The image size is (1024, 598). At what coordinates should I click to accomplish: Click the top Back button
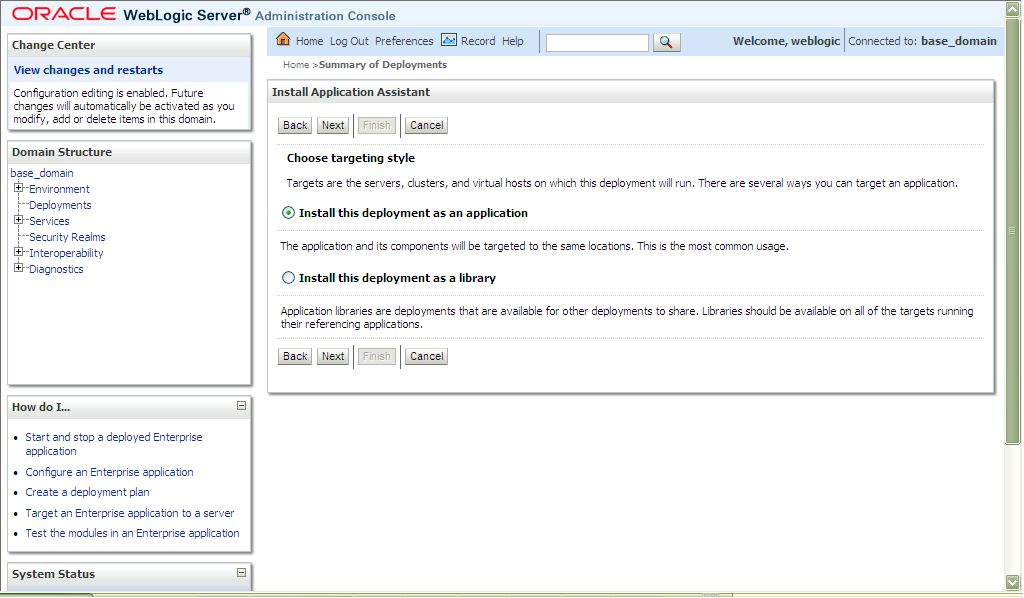(x=295, y=125)
